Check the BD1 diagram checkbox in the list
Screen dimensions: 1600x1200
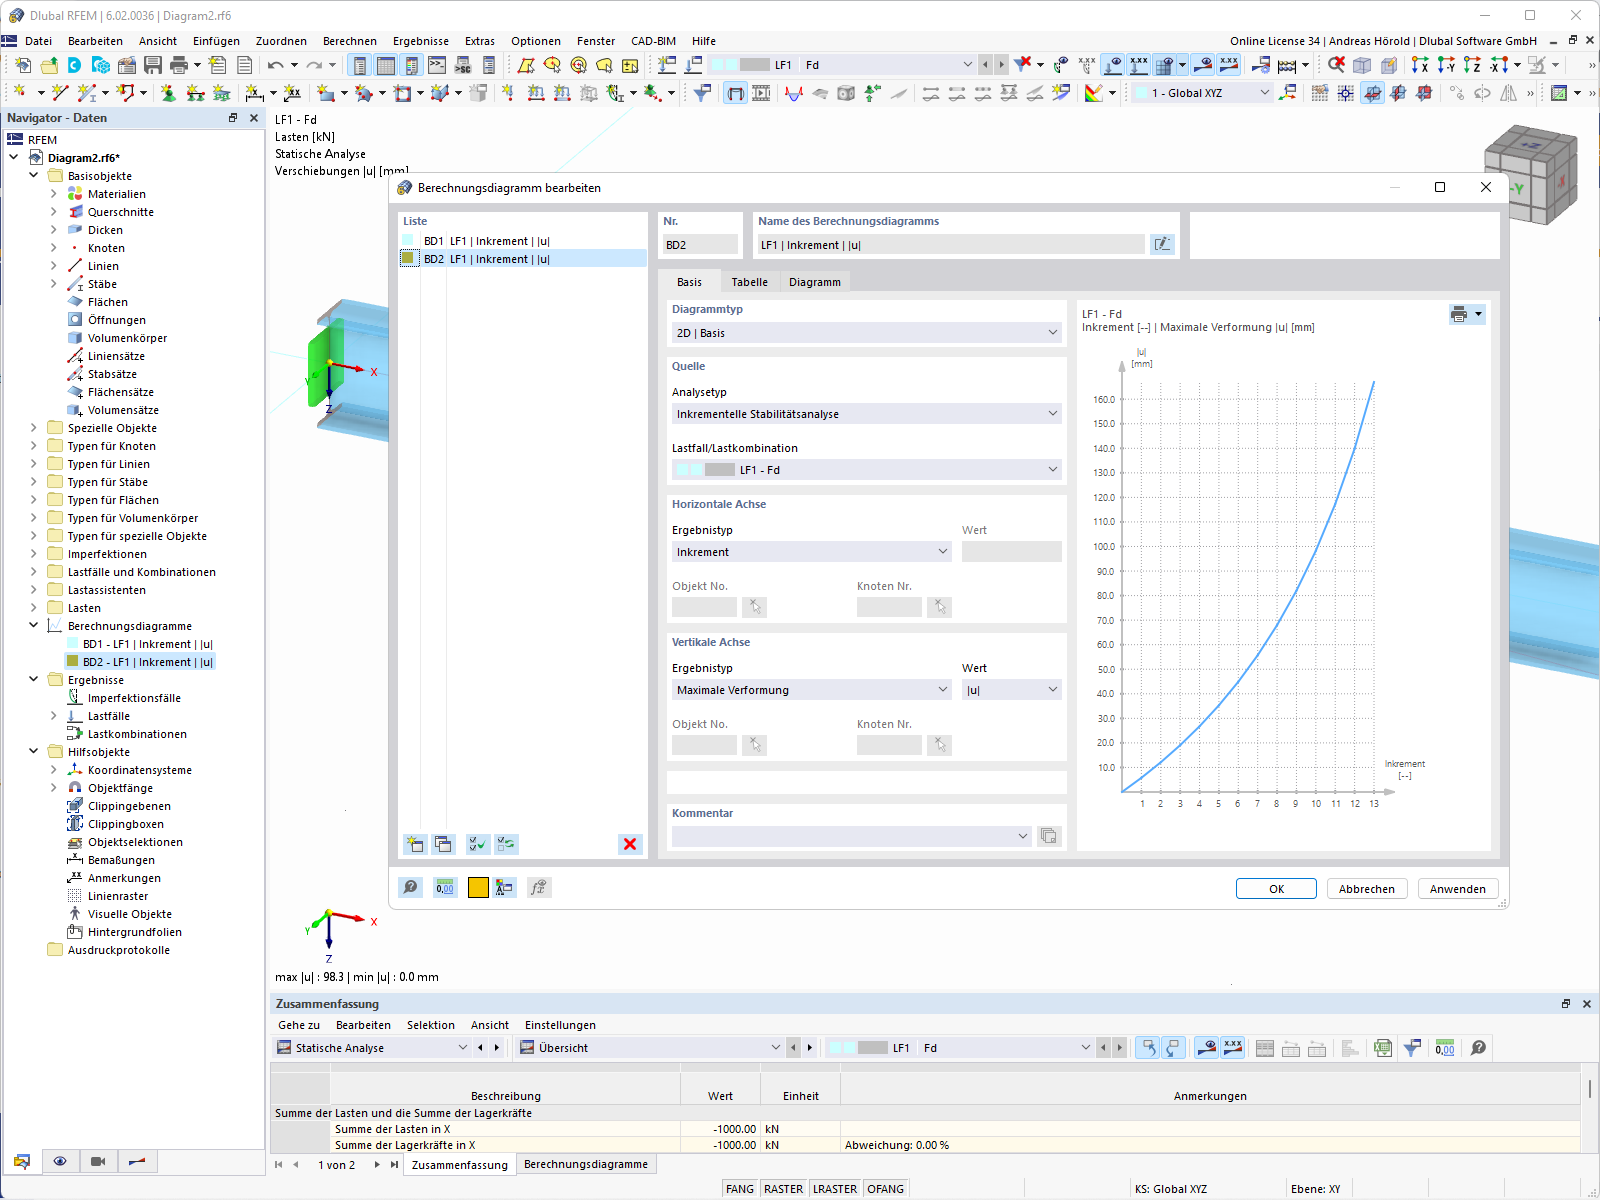(409, 241)
